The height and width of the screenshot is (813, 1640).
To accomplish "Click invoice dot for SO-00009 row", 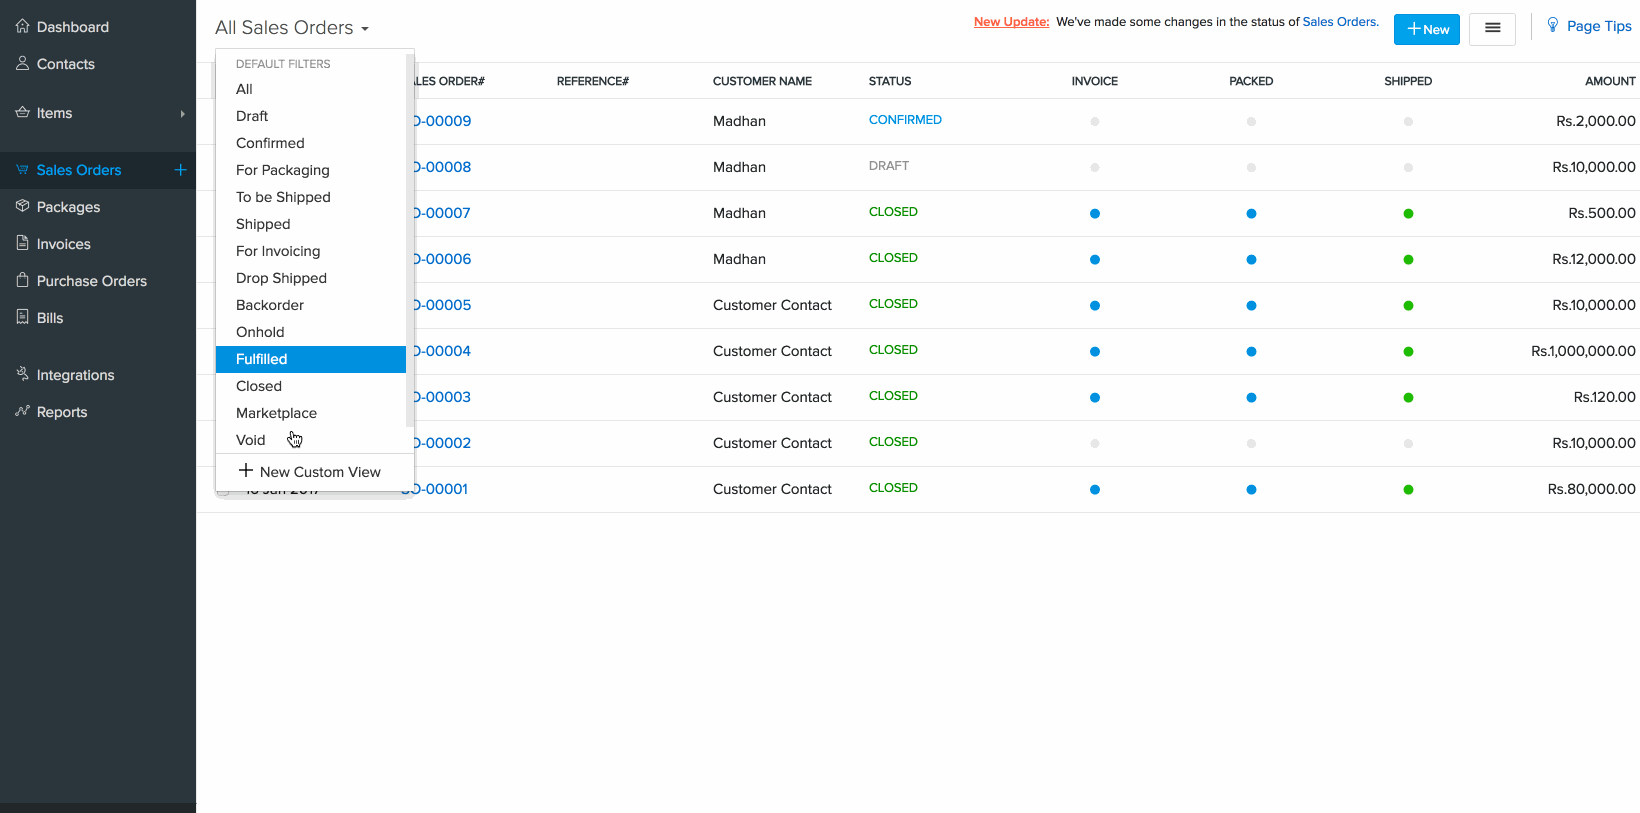I will pyautogui.click(x=1095, y=121).
